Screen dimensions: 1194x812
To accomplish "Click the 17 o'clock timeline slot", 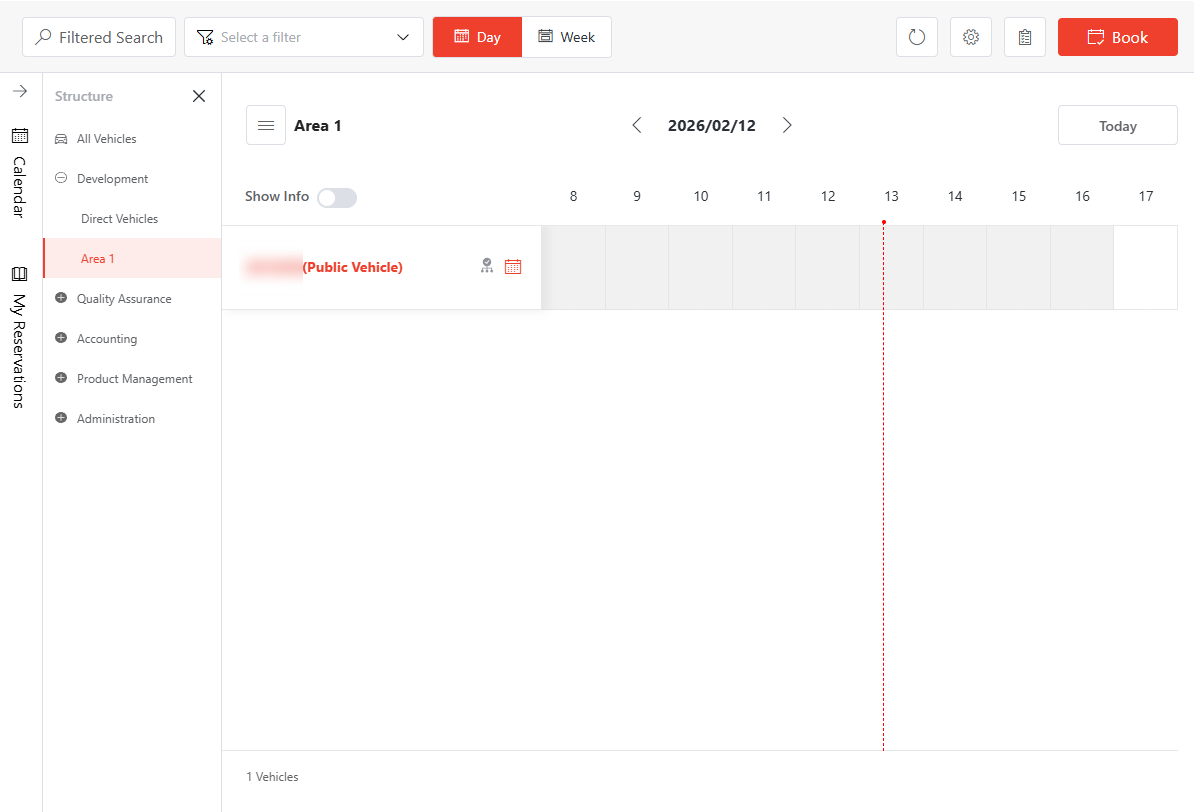I will pyautogui.click(x=1145, y=268).
